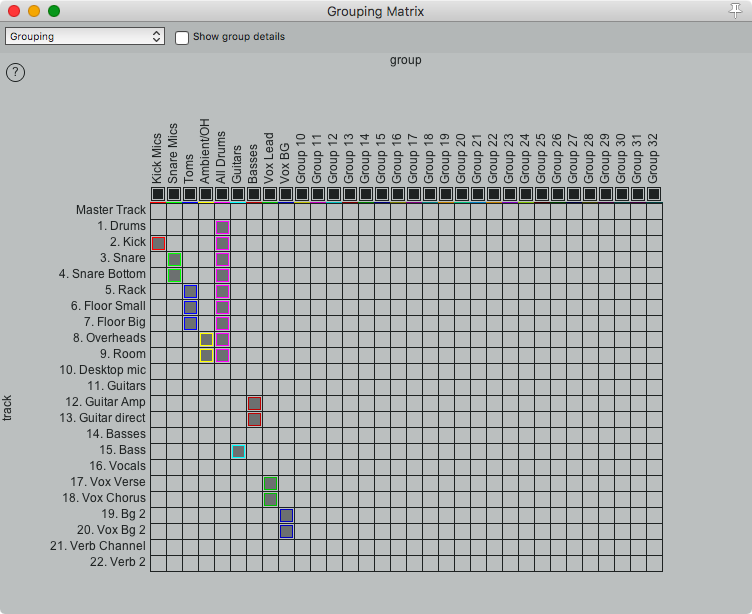The image size is (752, 614).
Task: Click the help question mark icon
Action: point(15,72)
